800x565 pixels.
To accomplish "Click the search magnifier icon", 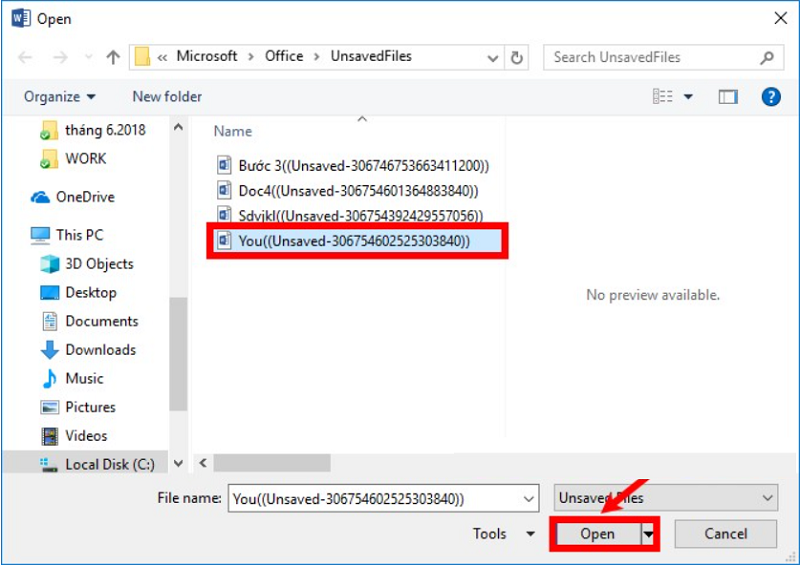I will pos(767,57).
